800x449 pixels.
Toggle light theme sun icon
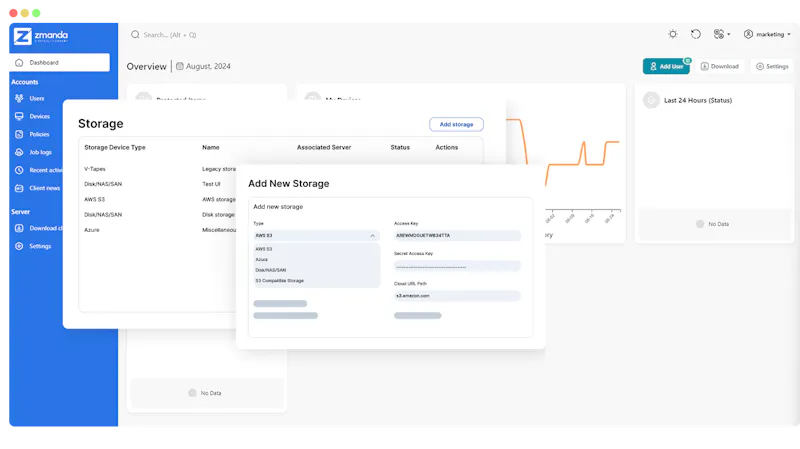pyautogui.click(x=673, y=34)
